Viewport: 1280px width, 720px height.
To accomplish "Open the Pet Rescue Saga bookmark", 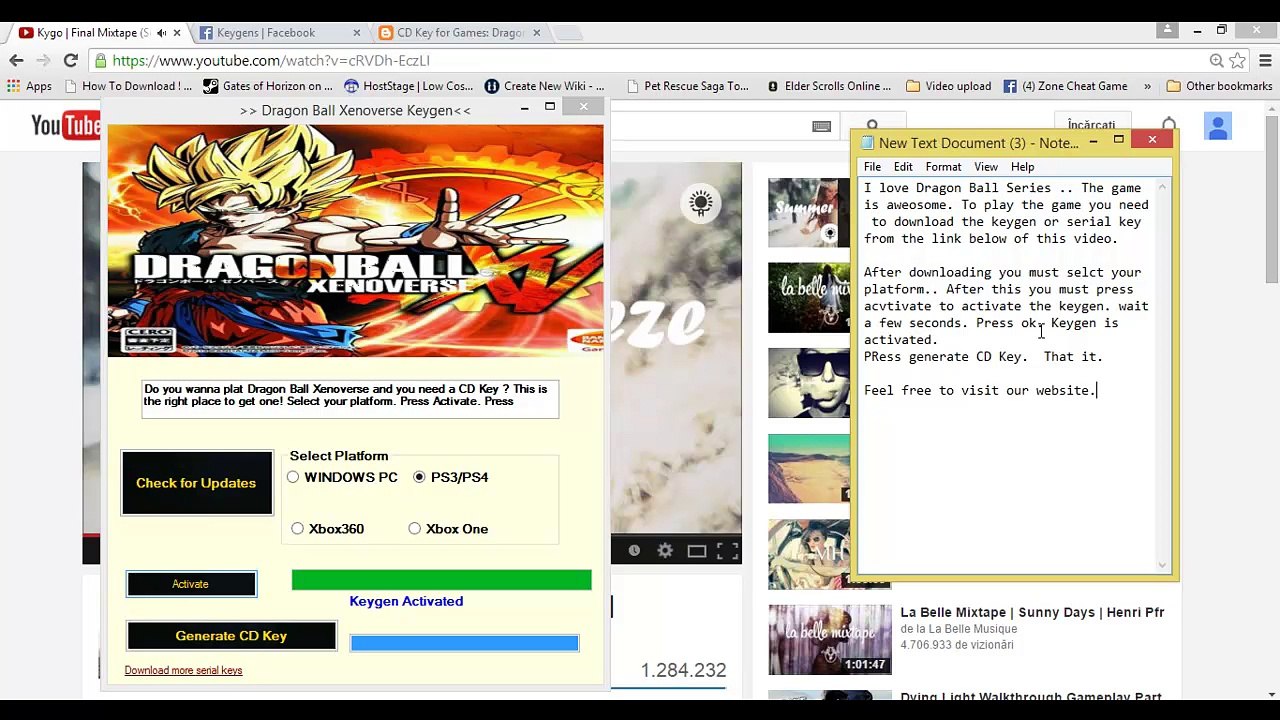I will [687, 86].
